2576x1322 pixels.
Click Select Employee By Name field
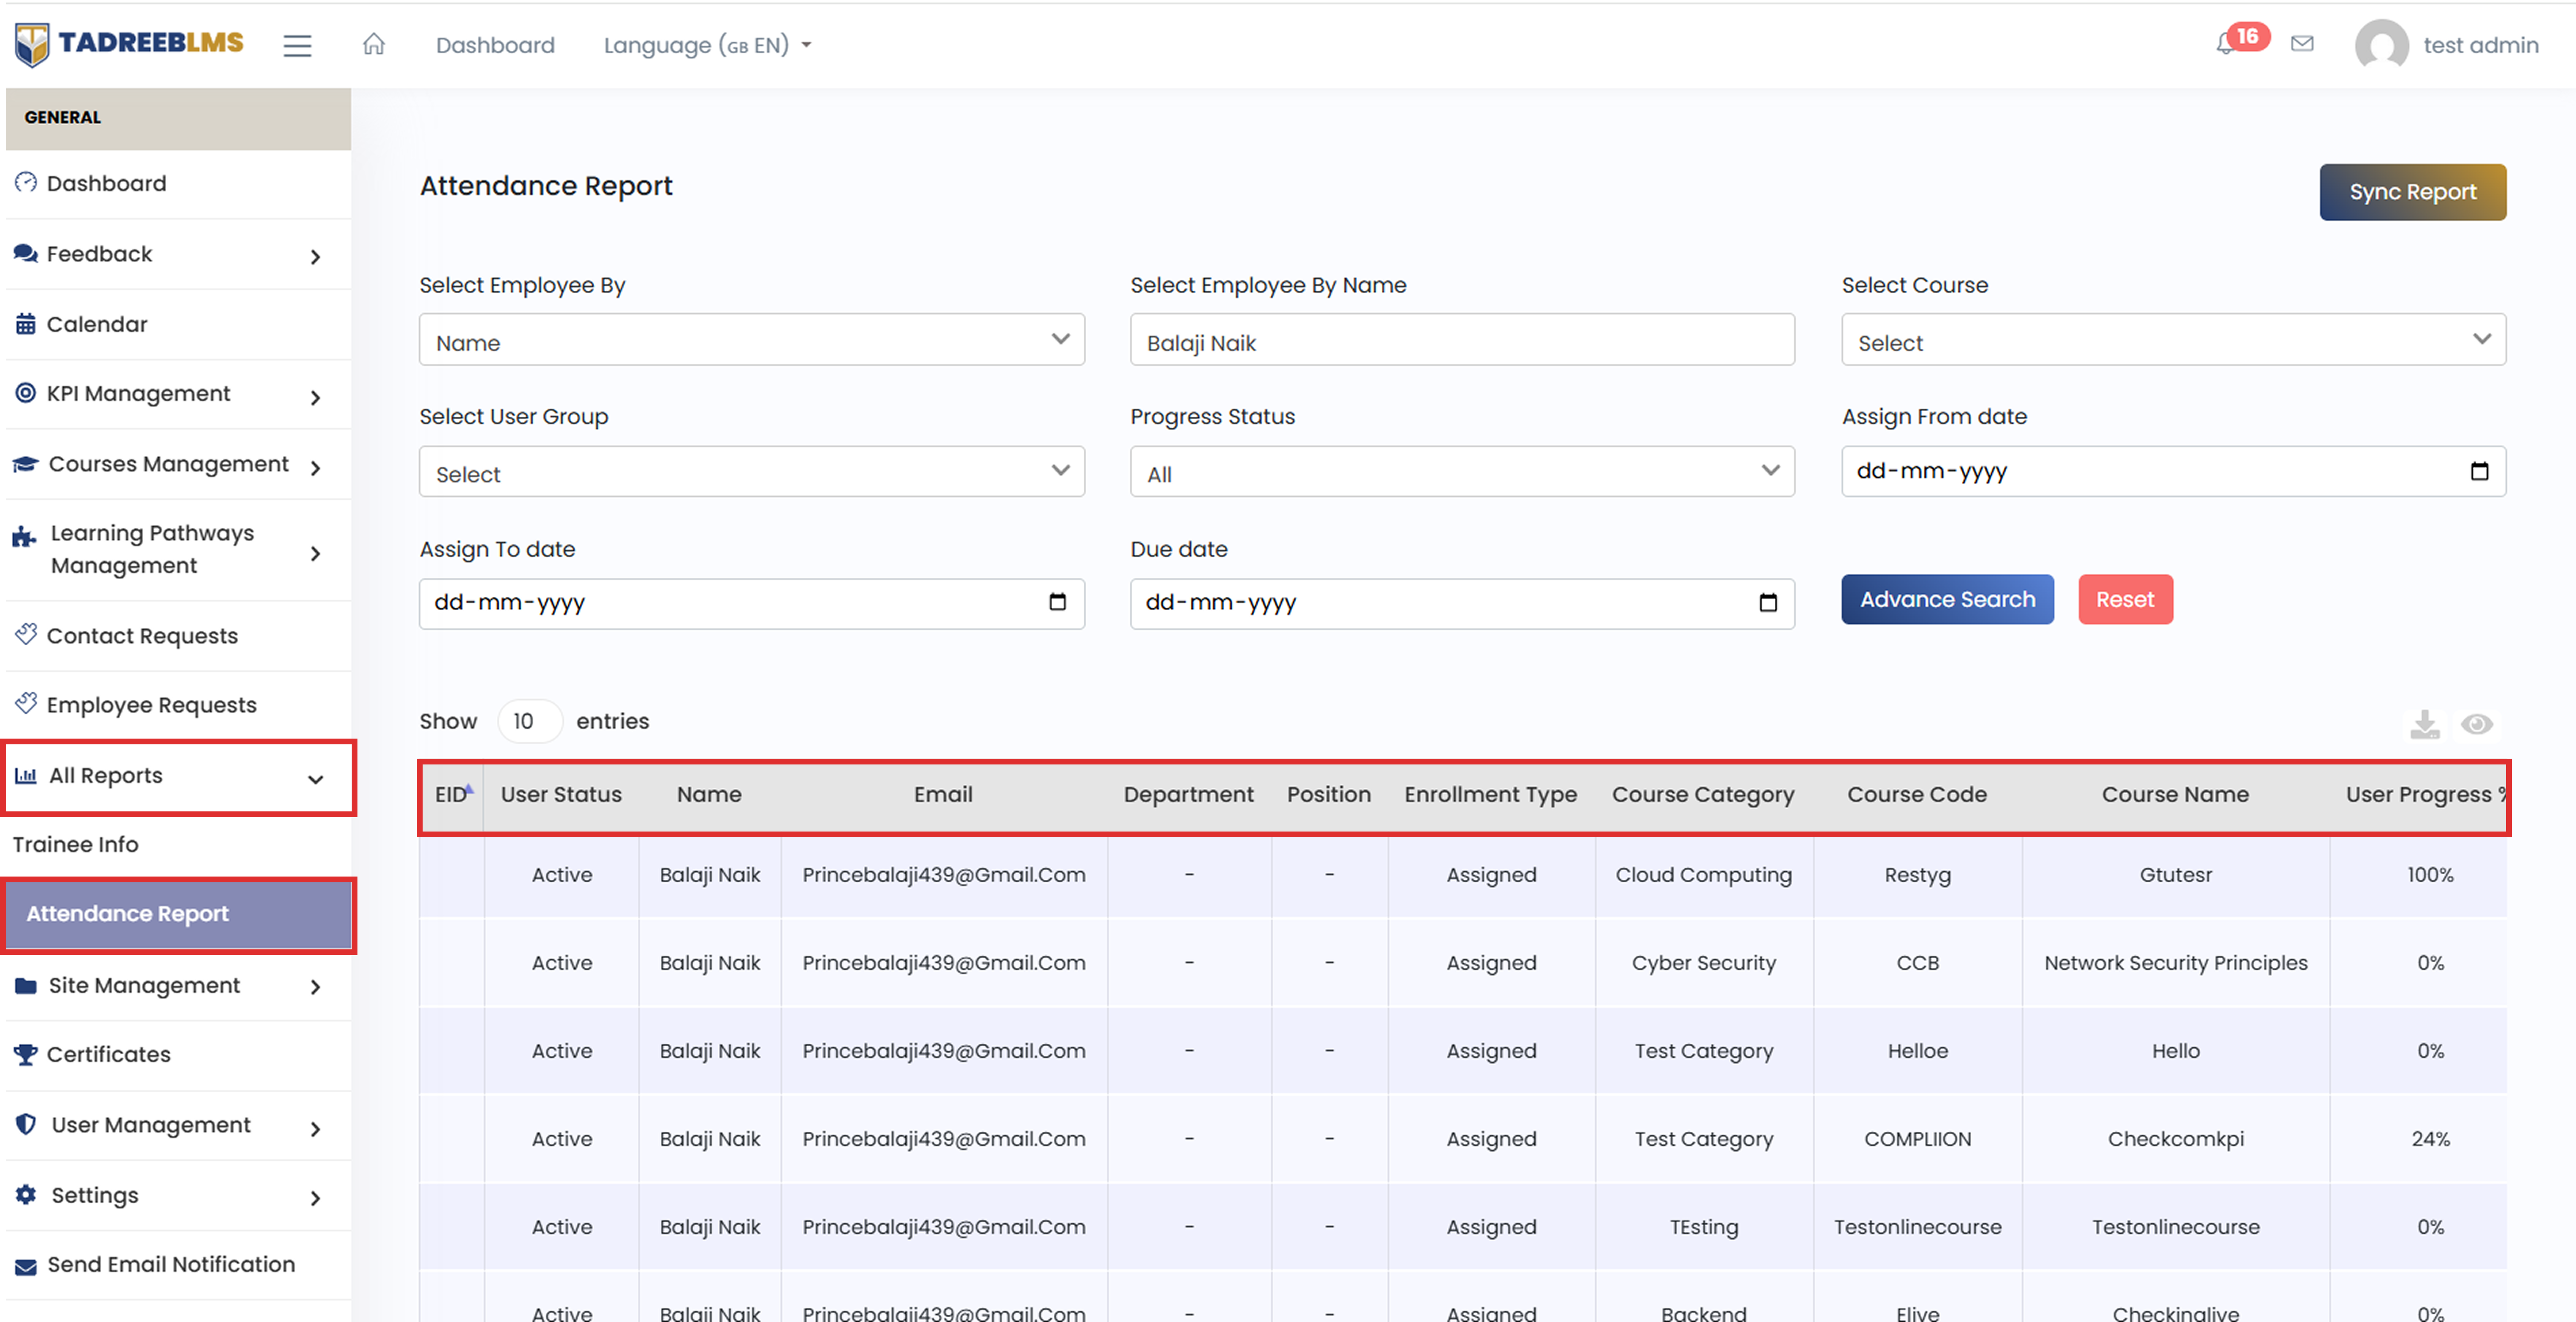(1462, 341)
